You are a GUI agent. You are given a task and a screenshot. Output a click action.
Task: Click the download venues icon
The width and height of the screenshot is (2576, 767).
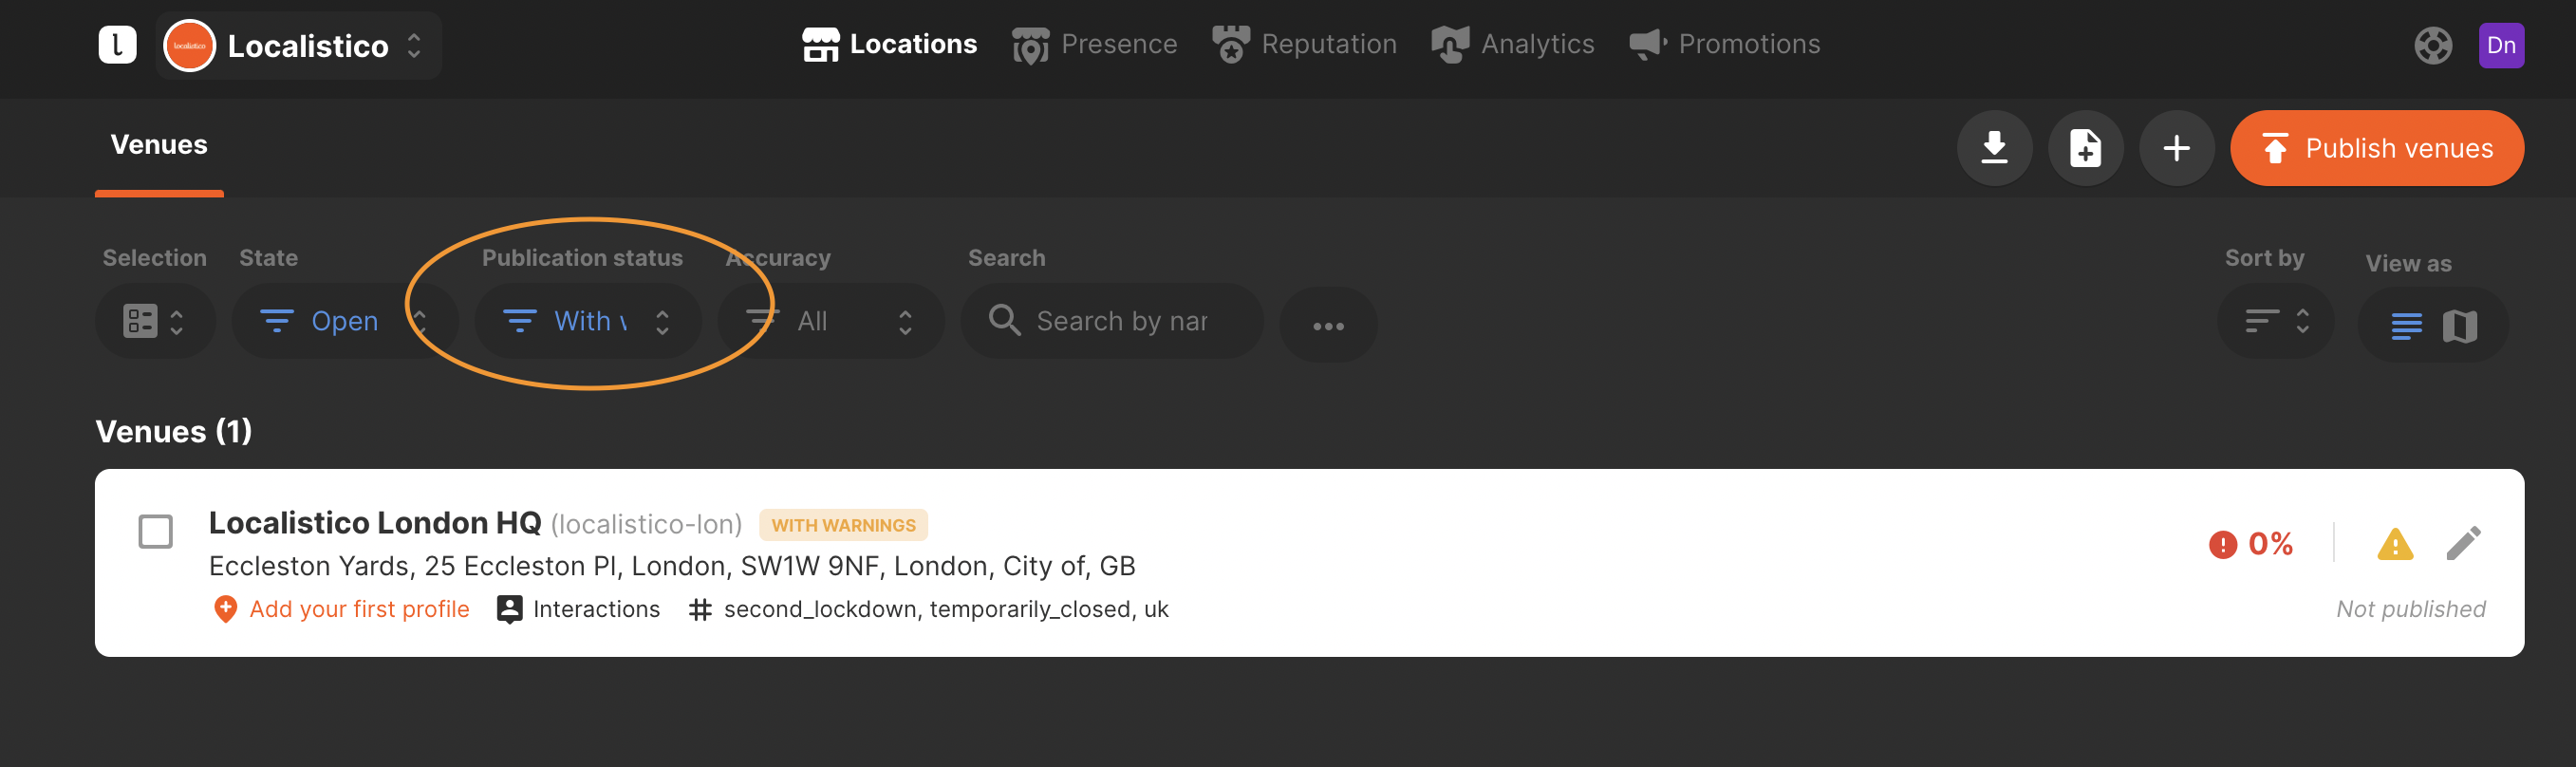[x=1994, y=148]
